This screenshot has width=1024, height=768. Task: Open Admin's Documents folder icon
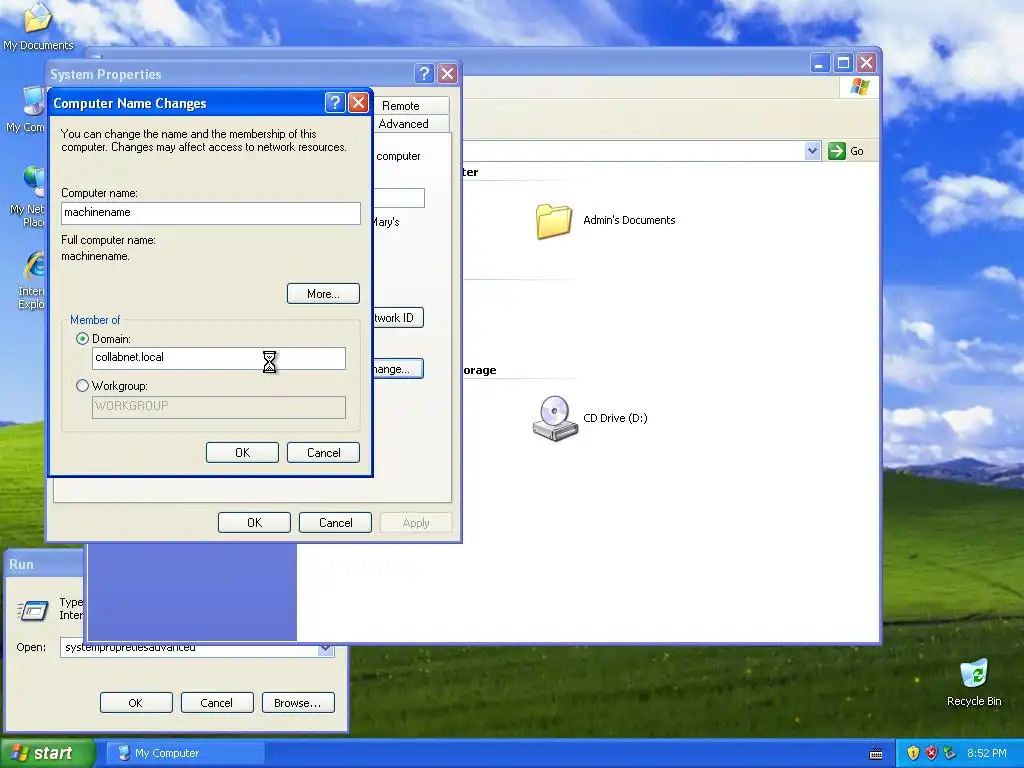(554, 221)
